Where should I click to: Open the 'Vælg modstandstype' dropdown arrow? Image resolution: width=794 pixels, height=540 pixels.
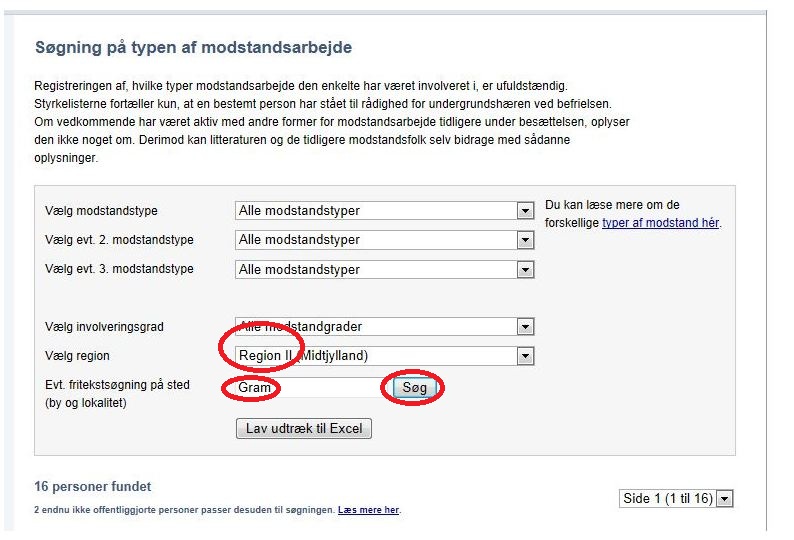click(x=525, y=210)
